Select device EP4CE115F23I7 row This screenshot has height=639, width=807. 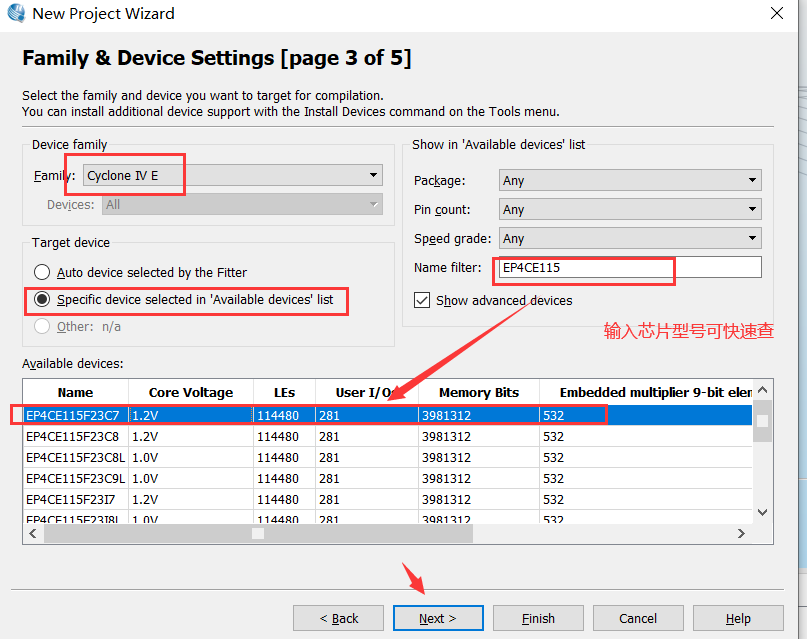[x=387, y=500]
